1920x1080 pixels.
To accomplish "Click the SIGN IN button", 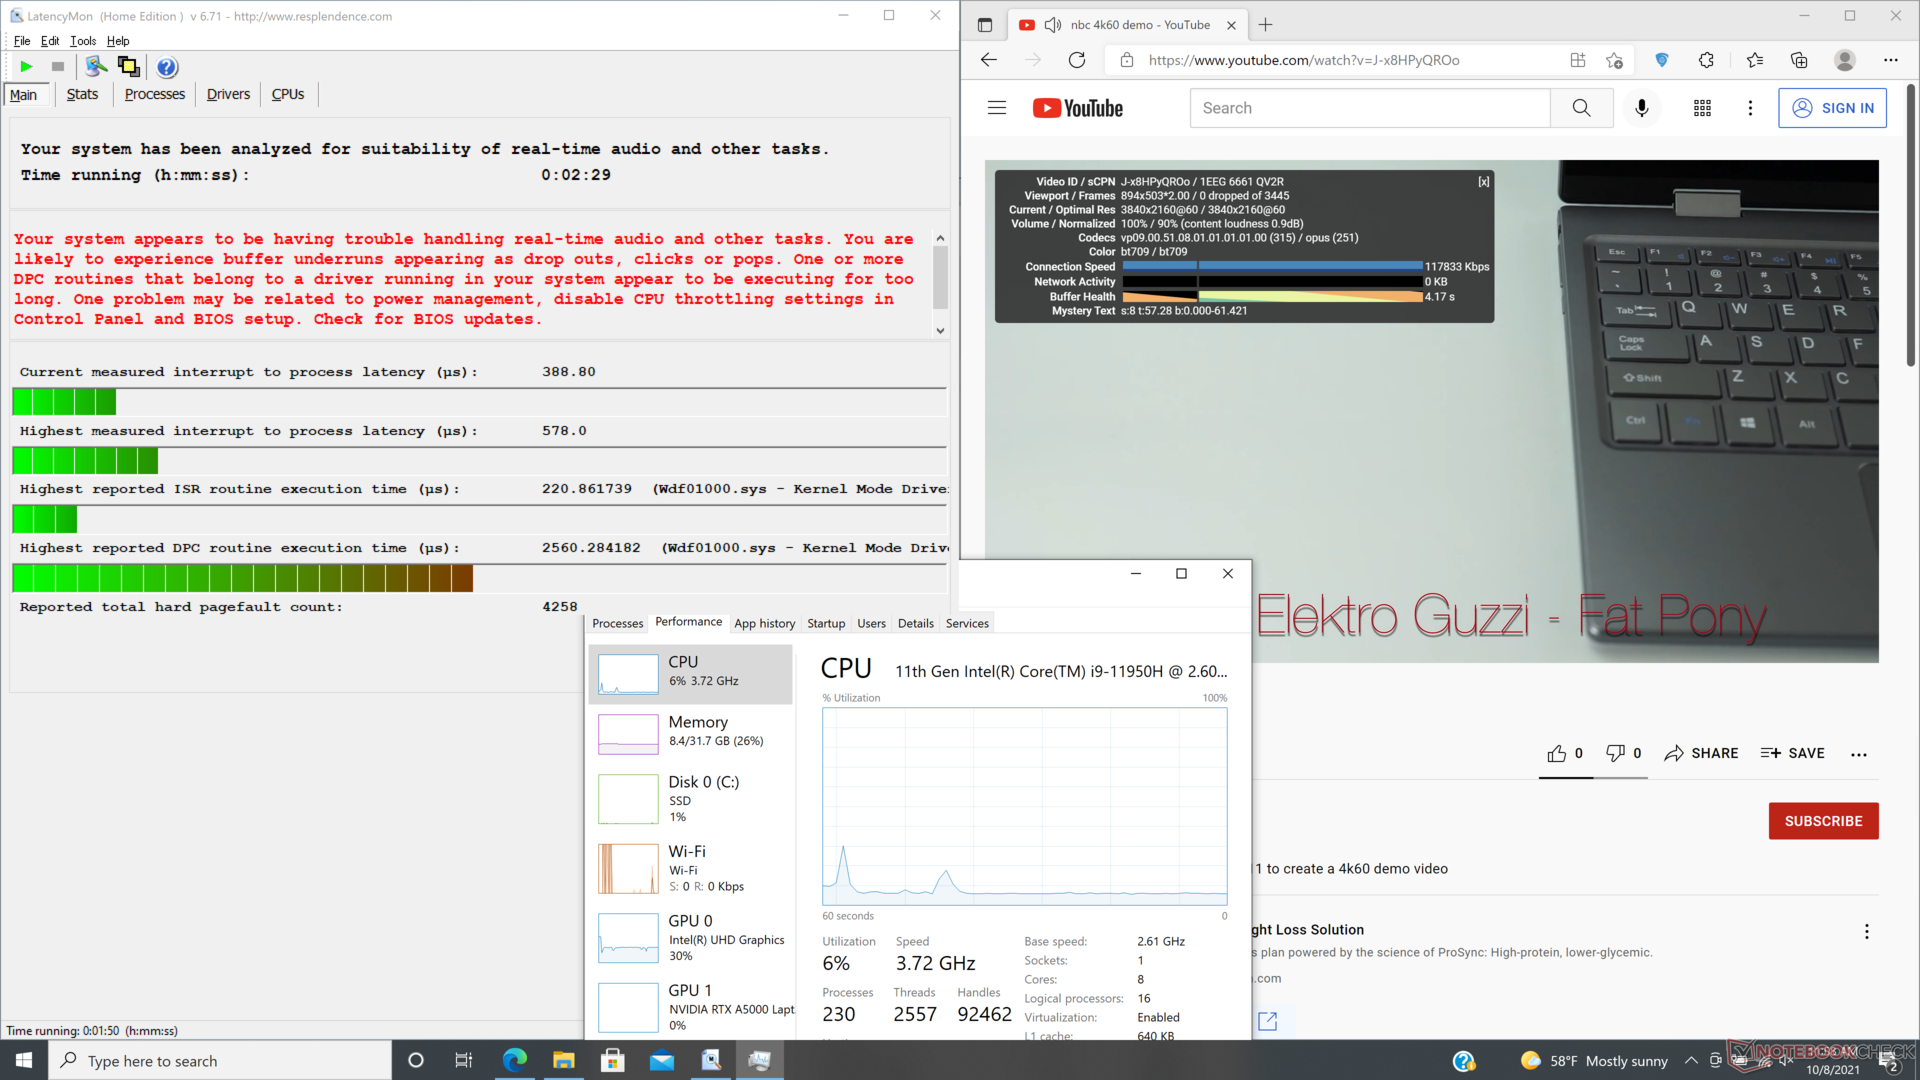I will point(1832,108).
